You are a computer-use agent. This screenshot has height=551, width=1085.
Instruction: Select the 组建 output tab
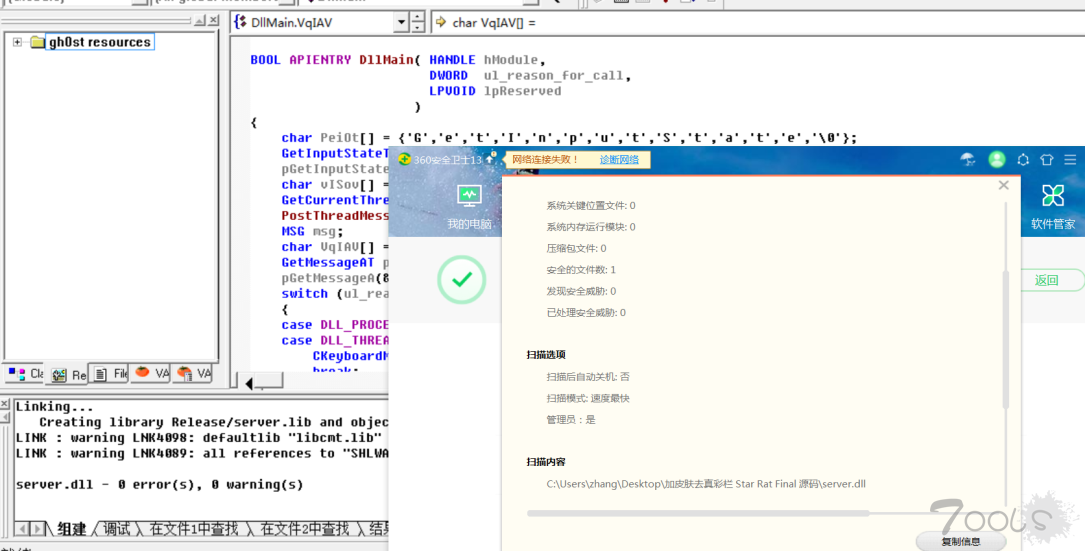[71, 530]
